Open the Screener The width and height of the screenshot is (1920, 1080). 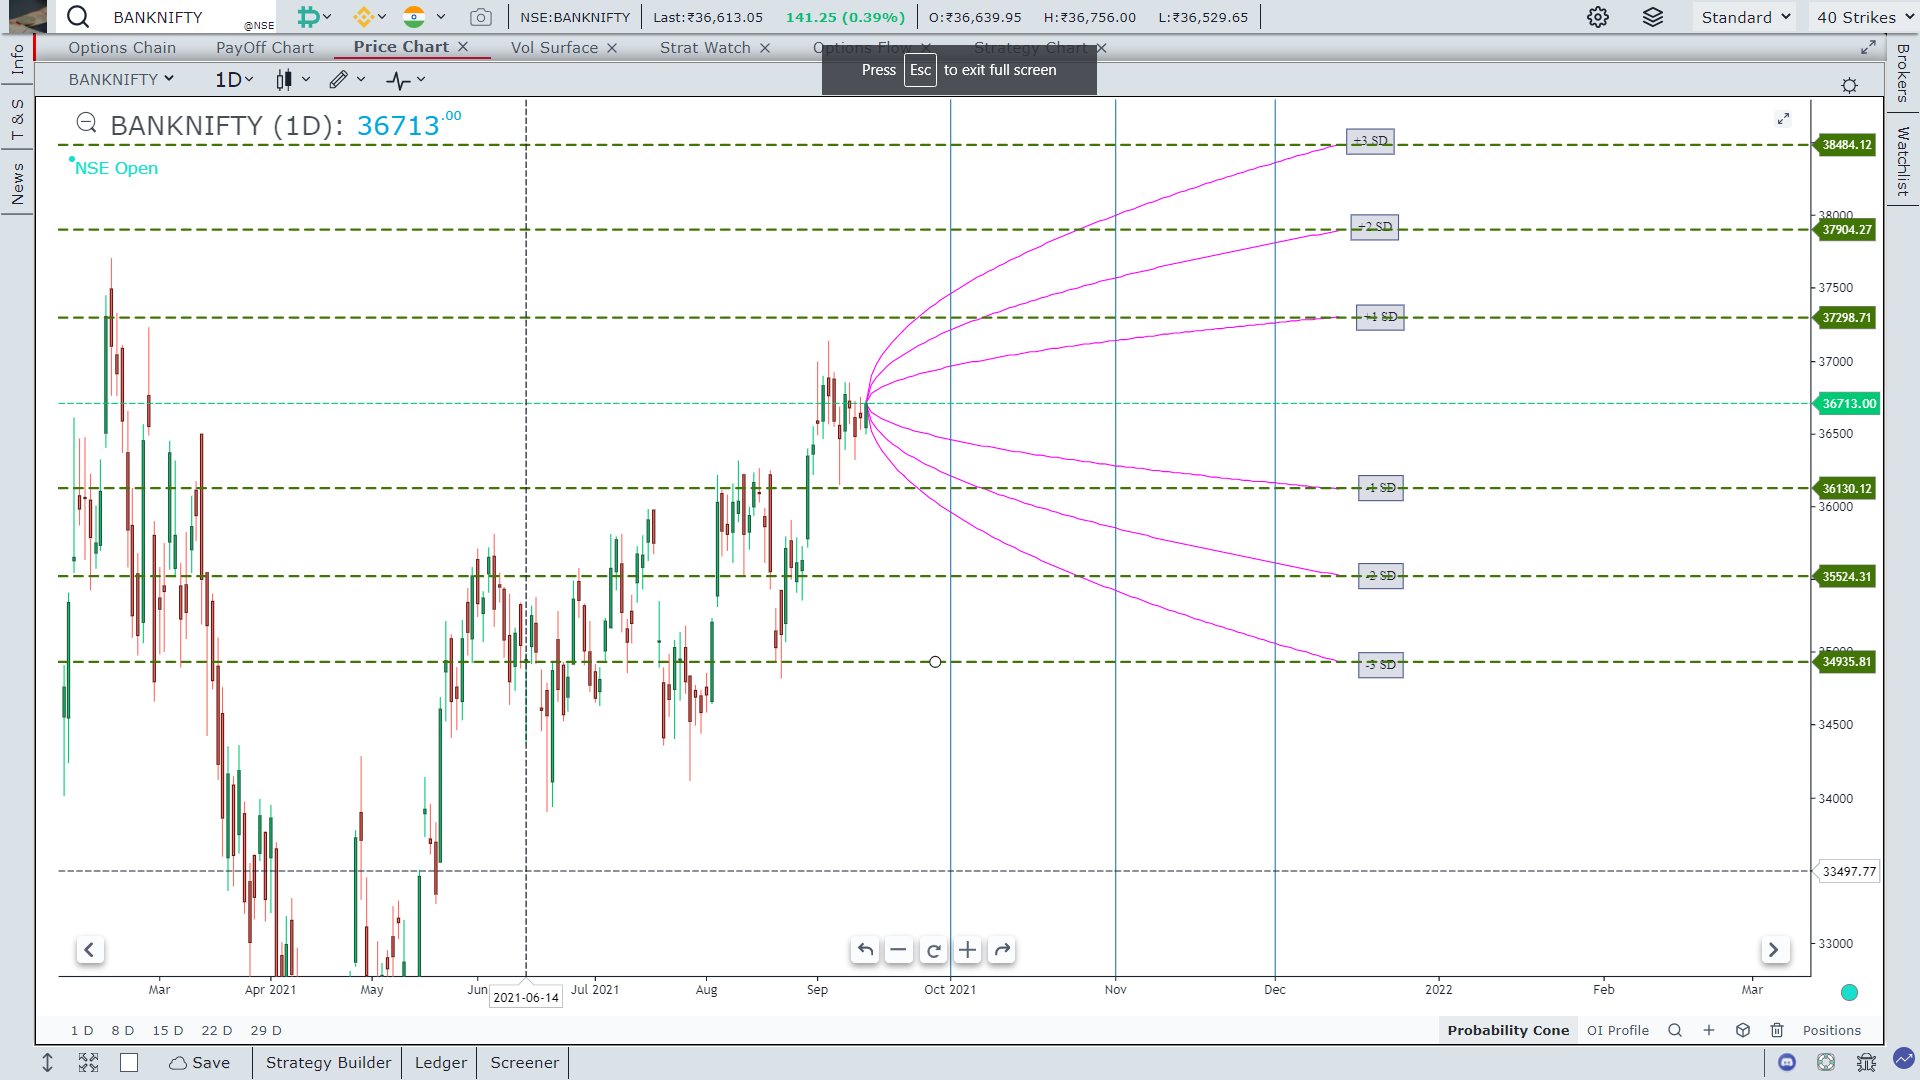click(524, 1063)
